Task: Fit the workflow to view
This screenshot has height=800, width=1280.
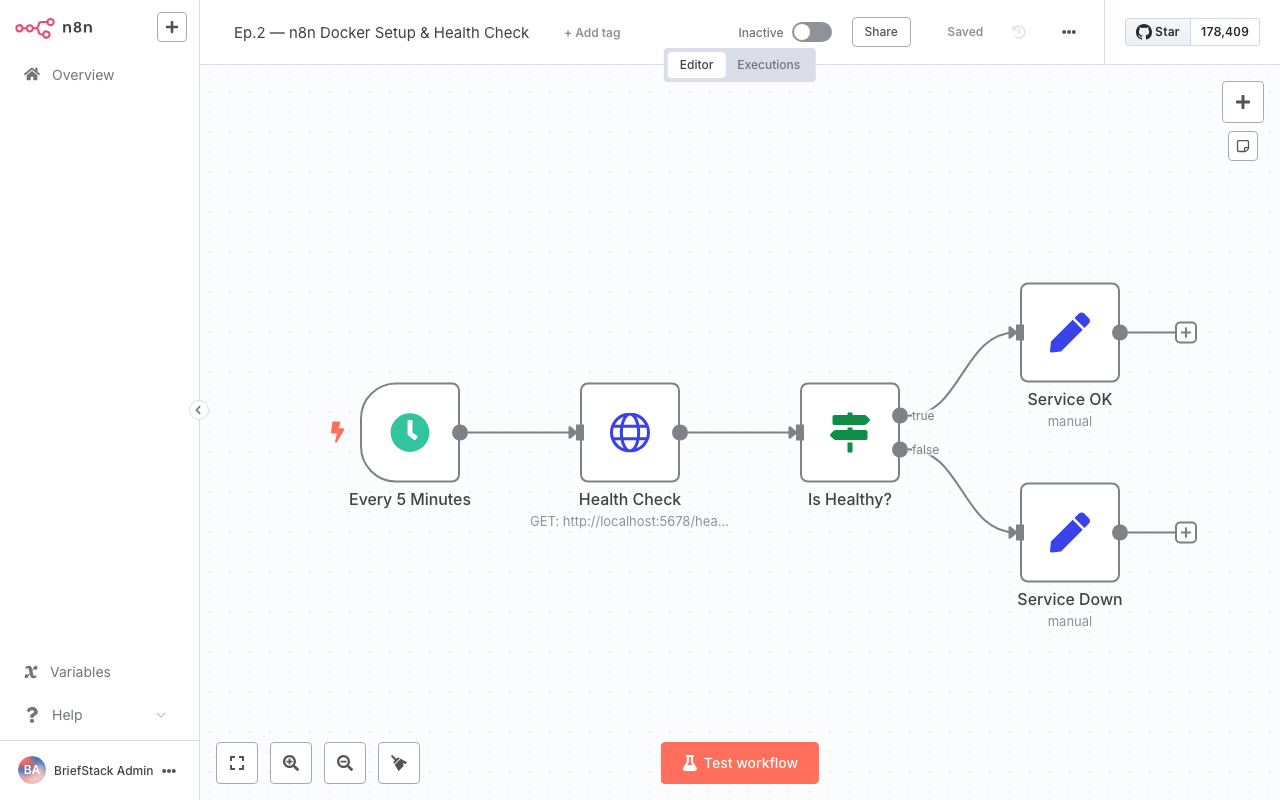Action: 237,763
